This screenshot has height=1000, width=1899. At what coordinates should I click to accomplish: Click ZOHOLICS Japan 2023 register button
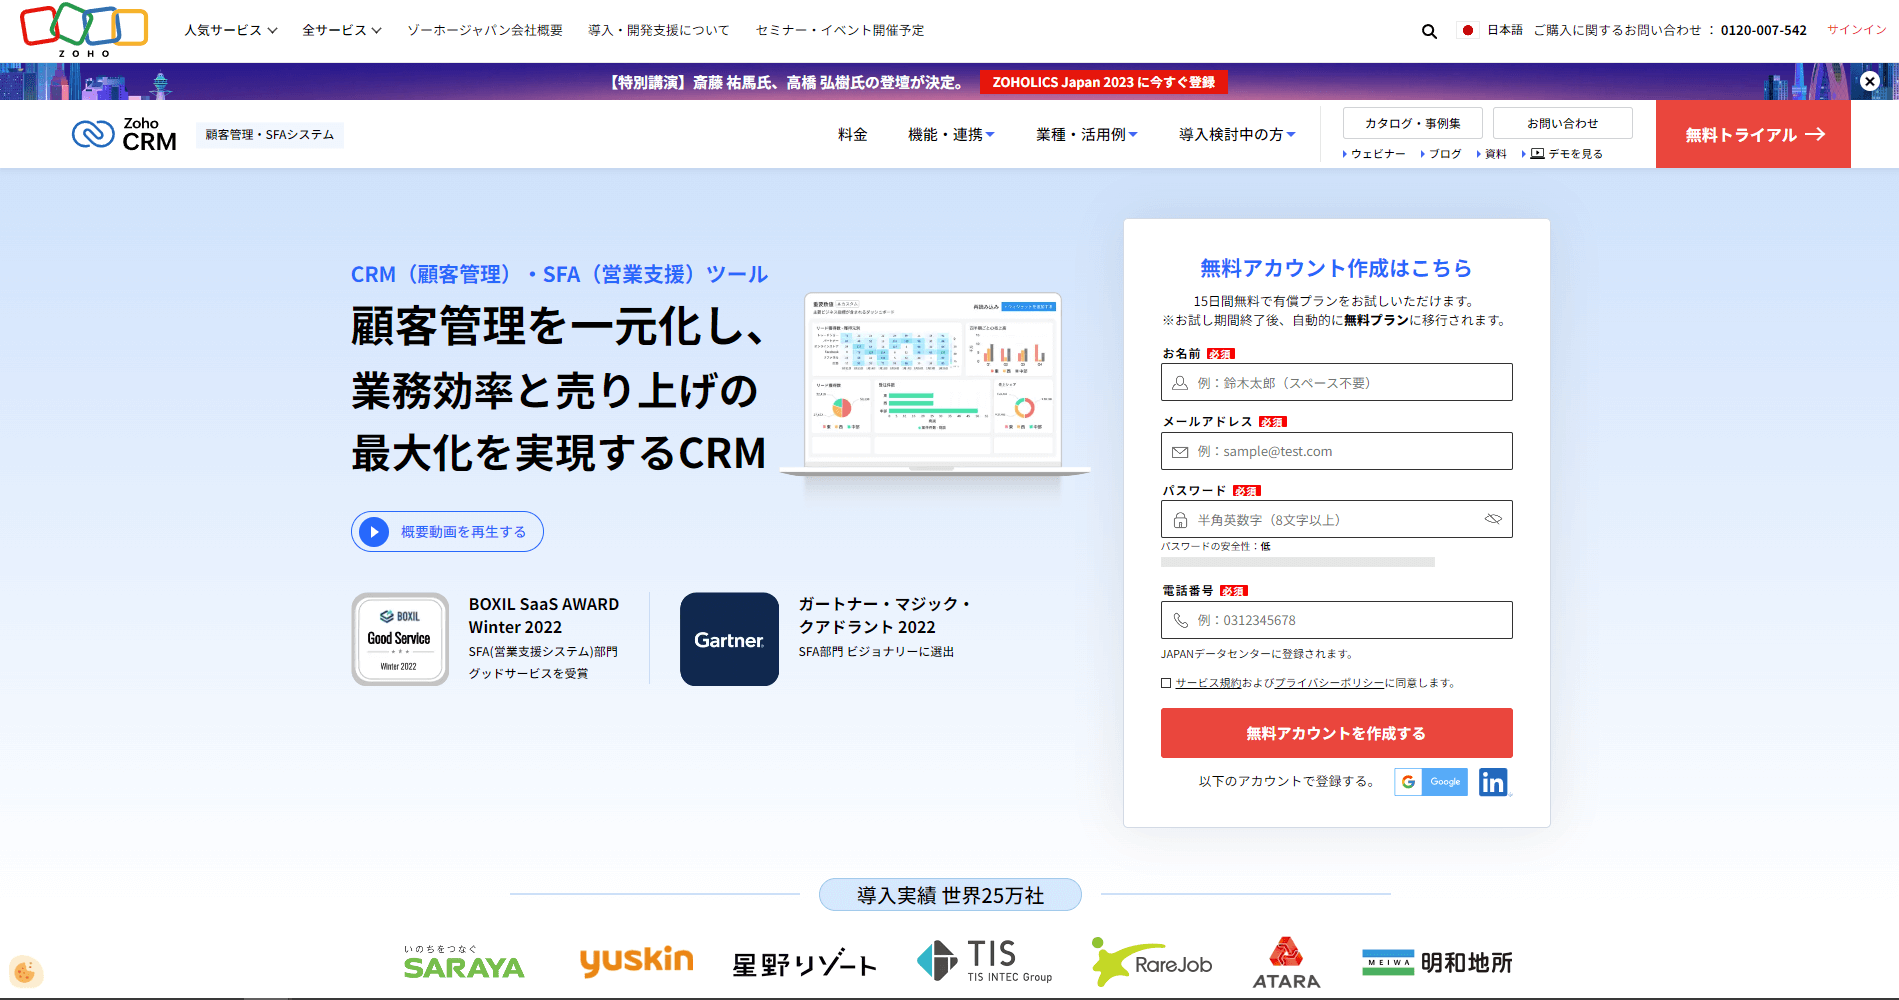click(1103, 82)
